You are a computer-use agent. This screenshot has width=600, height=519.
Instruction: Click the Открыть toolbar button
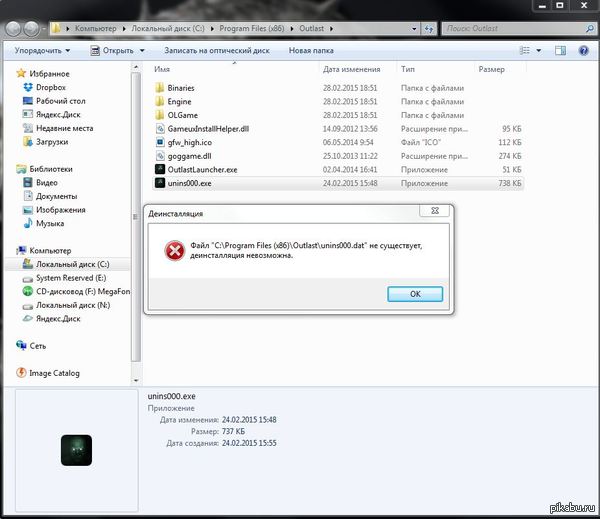[112, 51]
